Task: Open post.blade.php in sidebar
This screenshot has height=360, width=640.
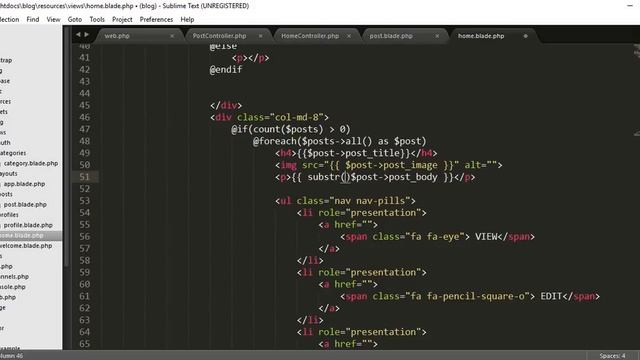Action: click(x=25, y=204)
